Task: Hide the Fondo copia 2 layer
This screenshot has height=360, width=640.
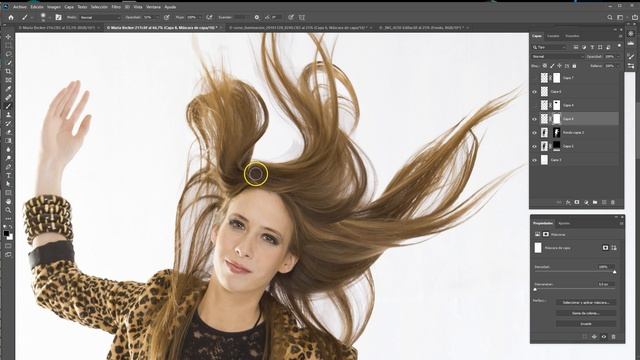Action: 534,133
